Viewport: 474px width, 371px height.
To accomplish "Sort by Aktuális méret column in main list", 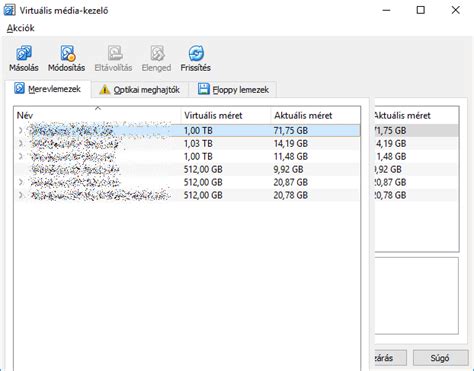I will 315,115.
